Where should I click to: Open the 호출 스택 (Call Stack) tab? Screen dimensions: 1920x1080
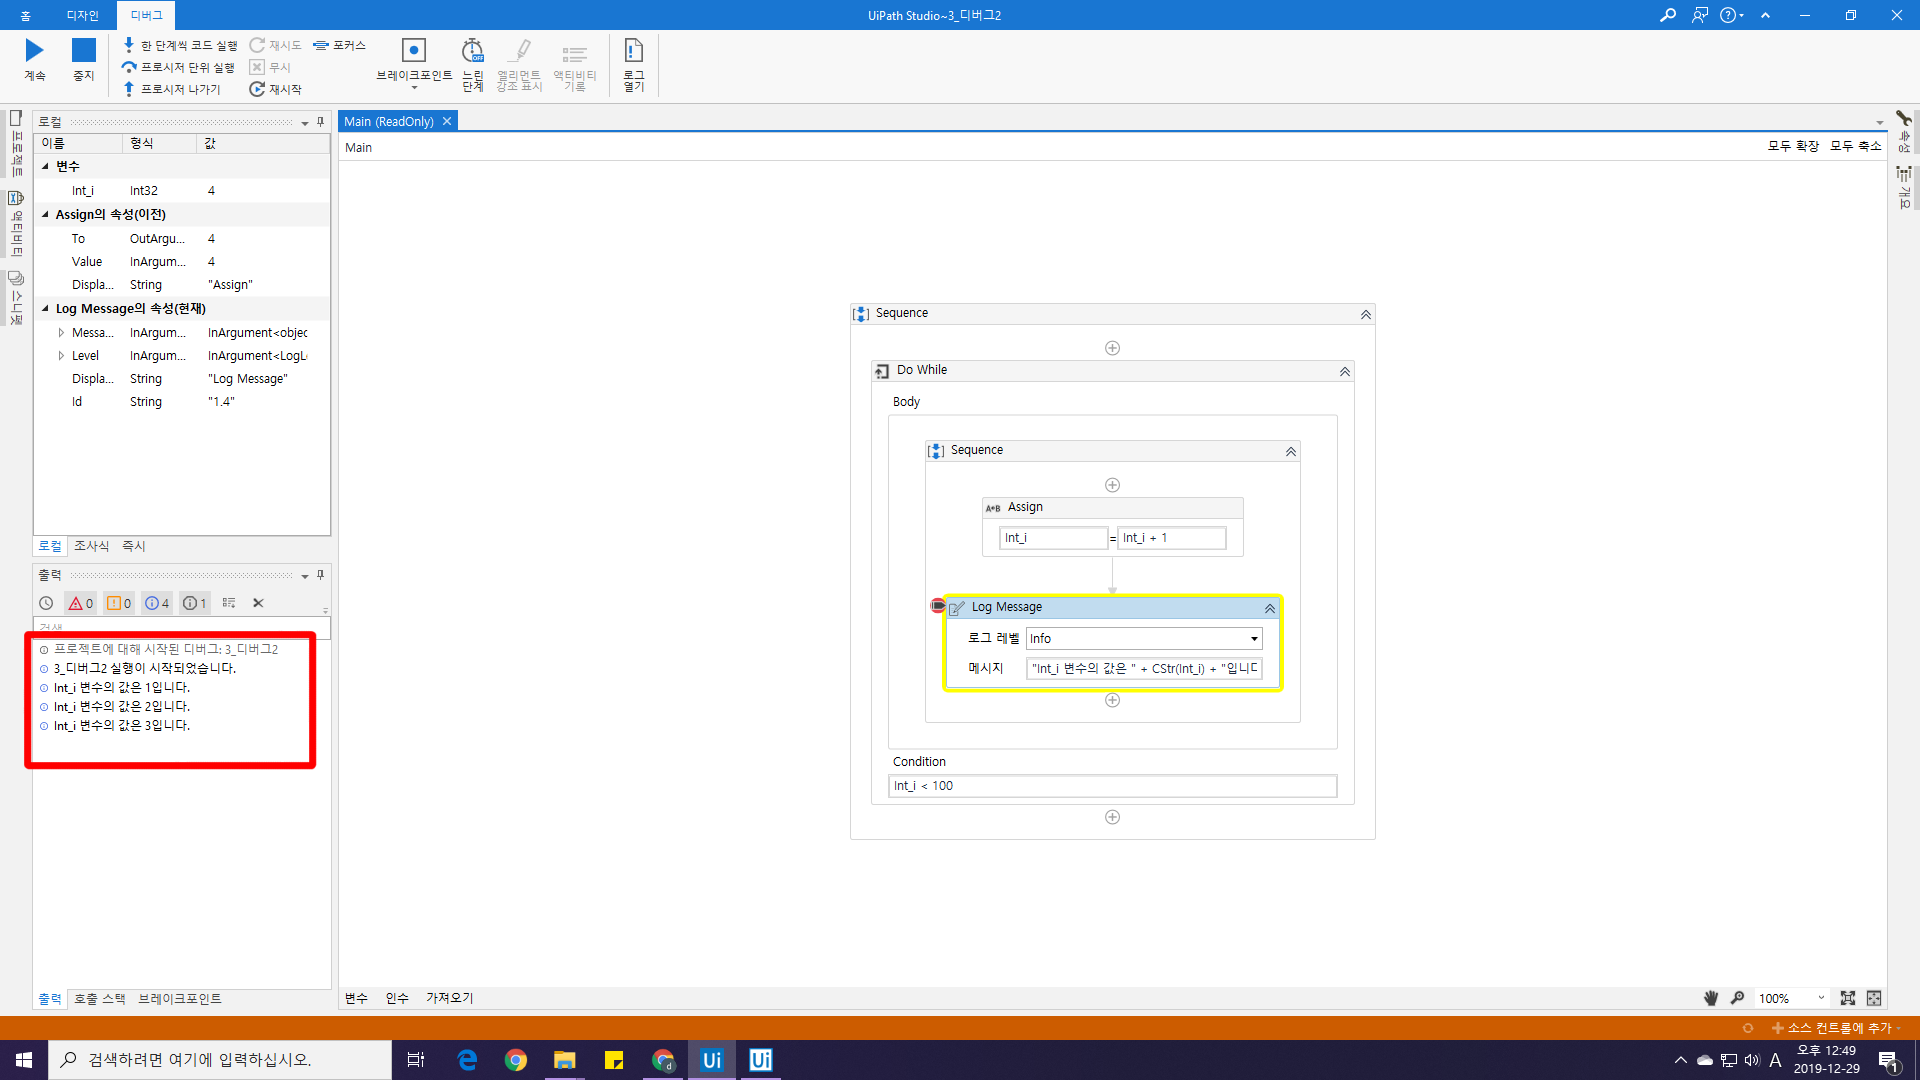(x=99, y=999)
